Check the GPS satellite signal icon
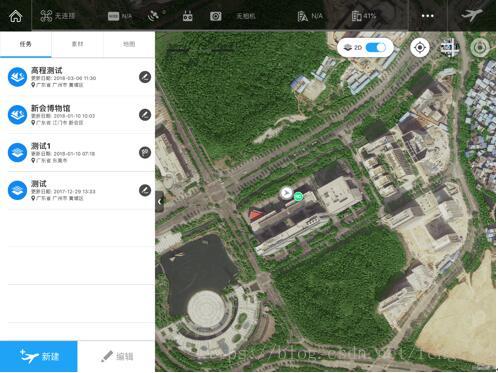 point(154,16)
